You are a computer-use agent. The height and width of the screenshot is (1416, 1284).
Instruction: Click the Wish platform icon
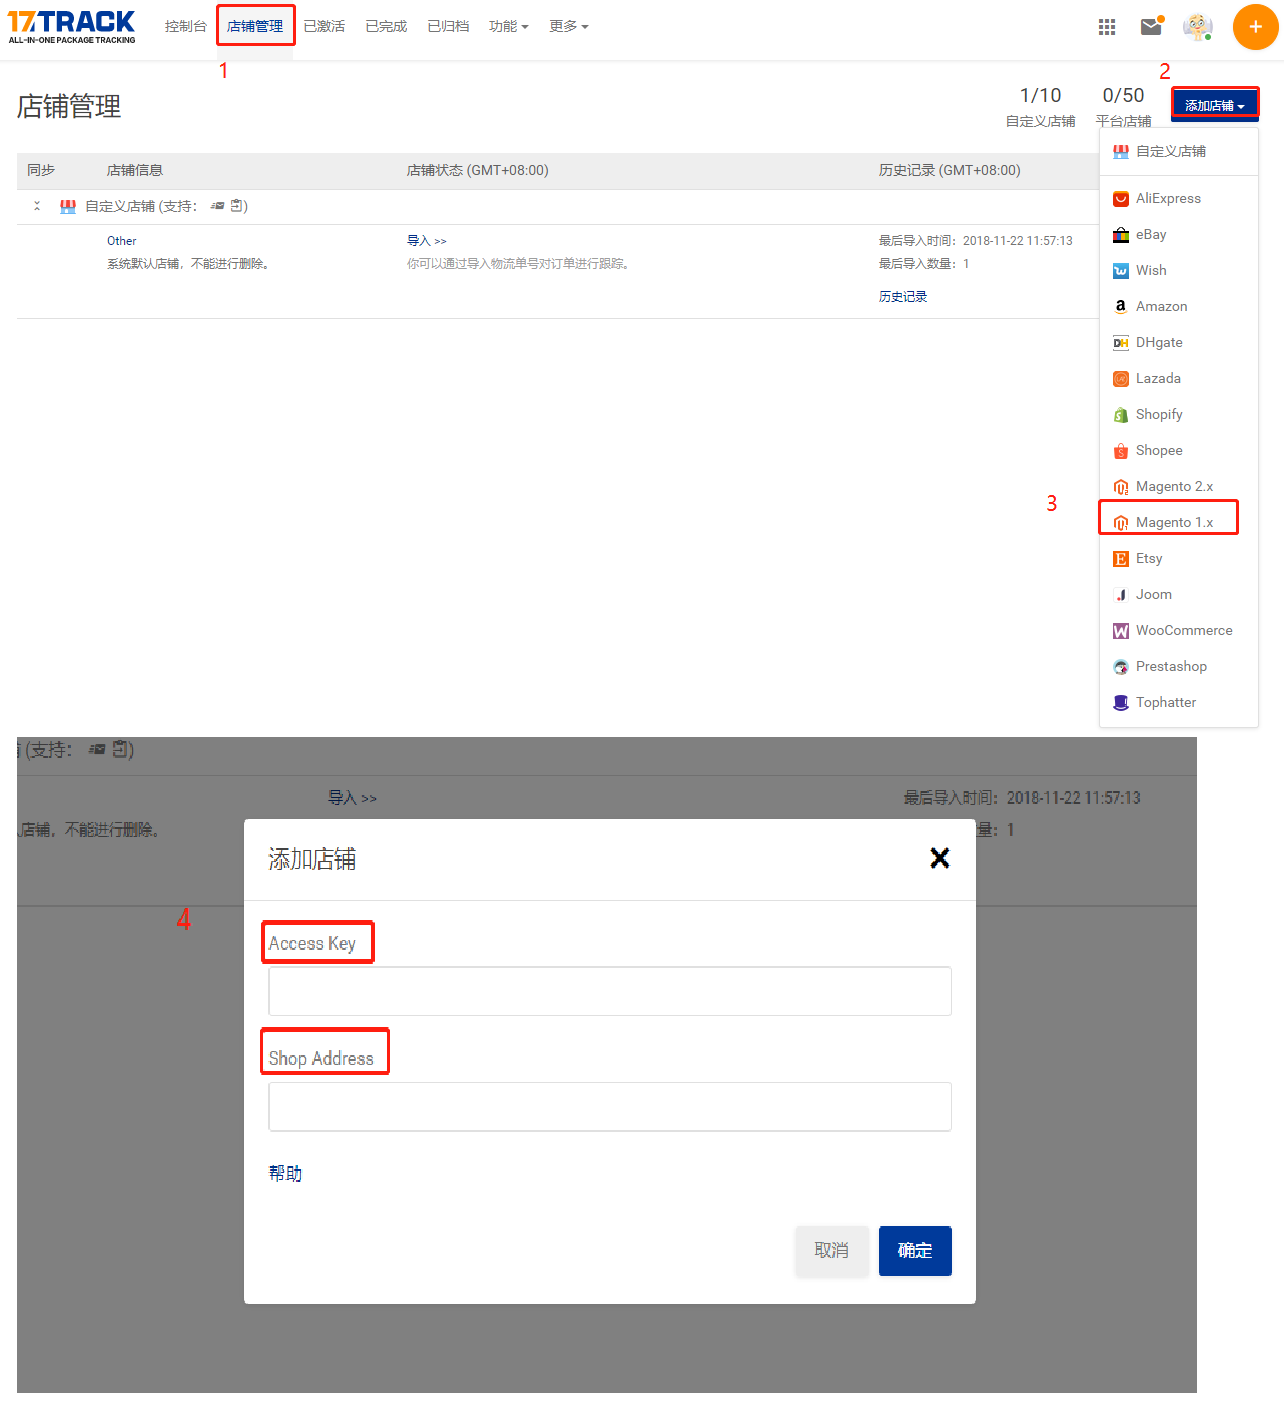coord(1121,271)
